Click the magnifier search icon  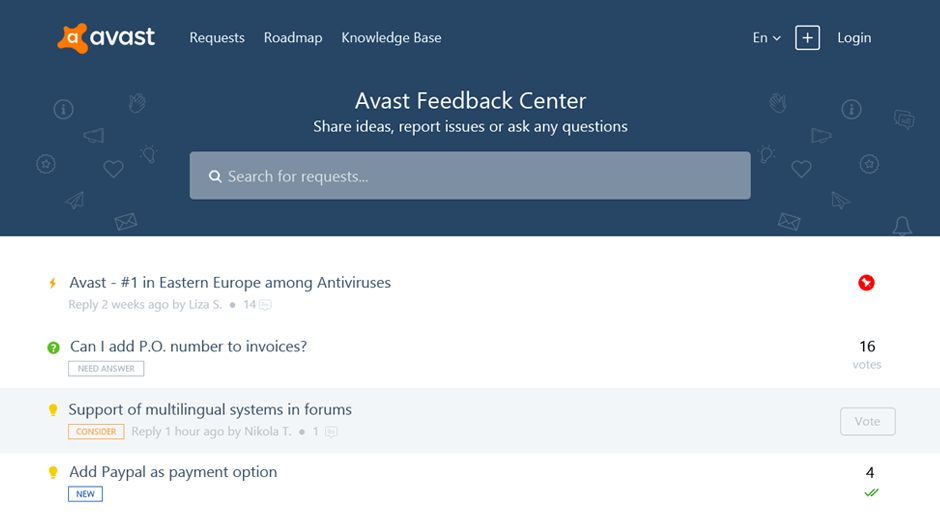click(215, 177)
